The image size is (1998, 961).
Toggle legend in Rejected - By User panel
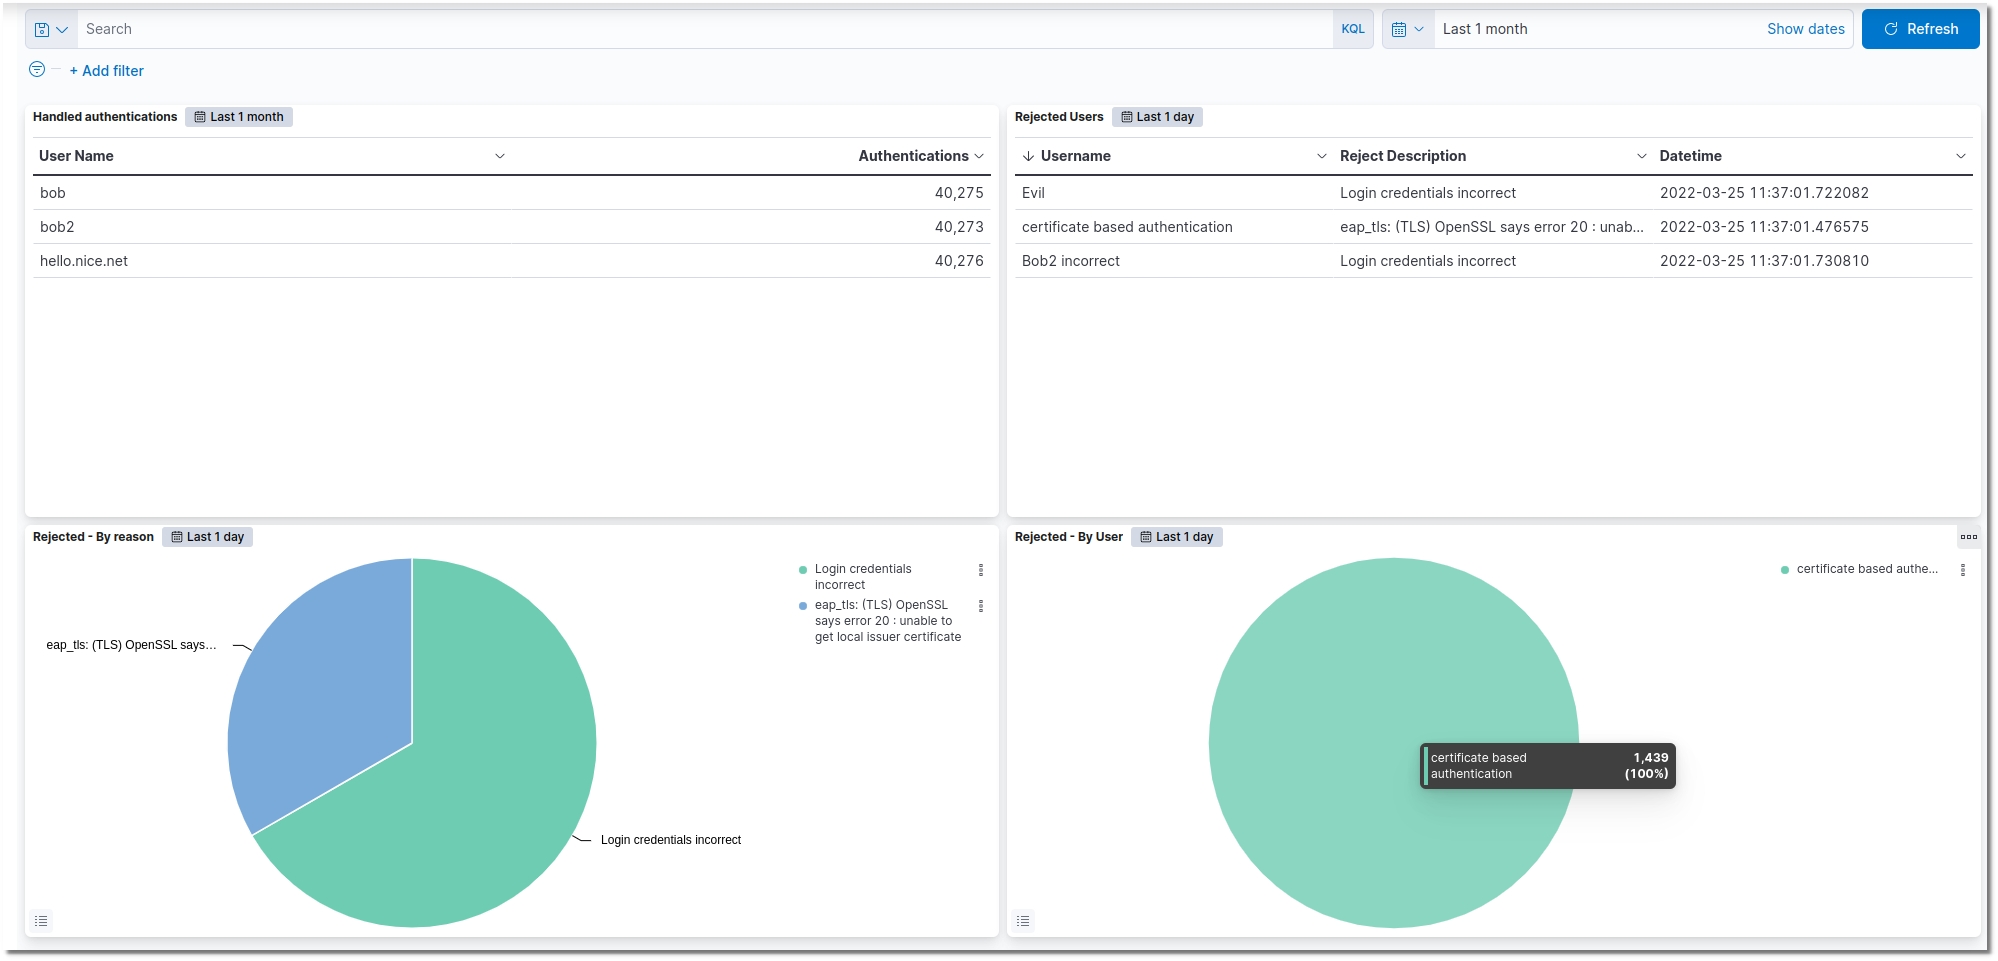coord(1023,921)
